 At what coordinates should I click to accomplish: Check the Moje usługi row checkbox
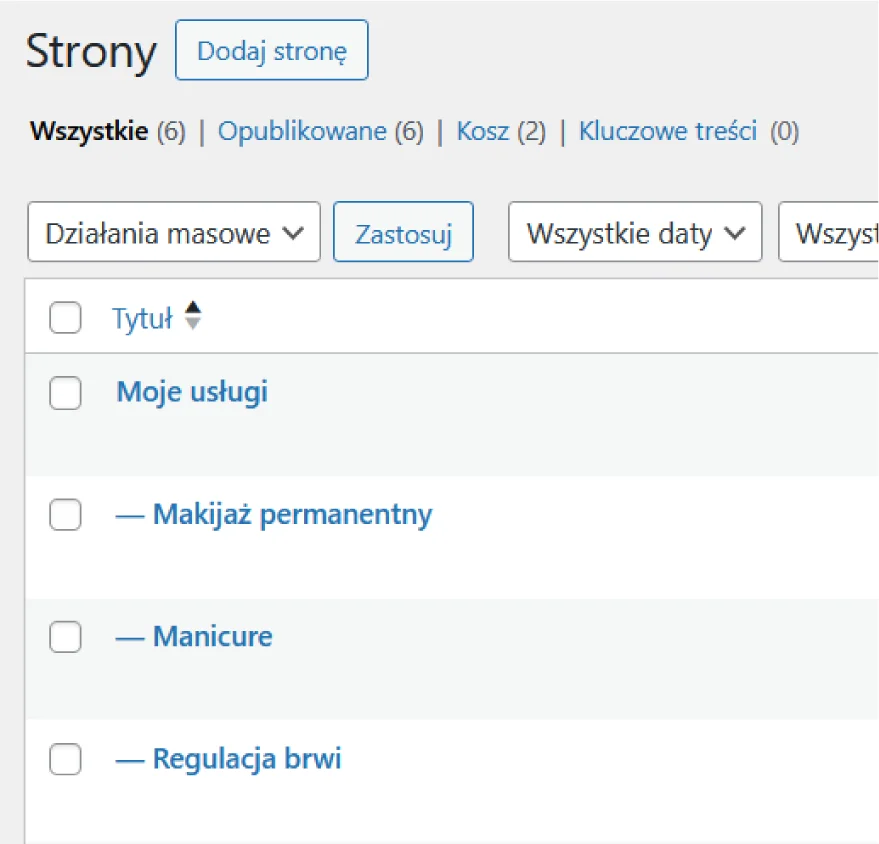(x=65, y=394)
